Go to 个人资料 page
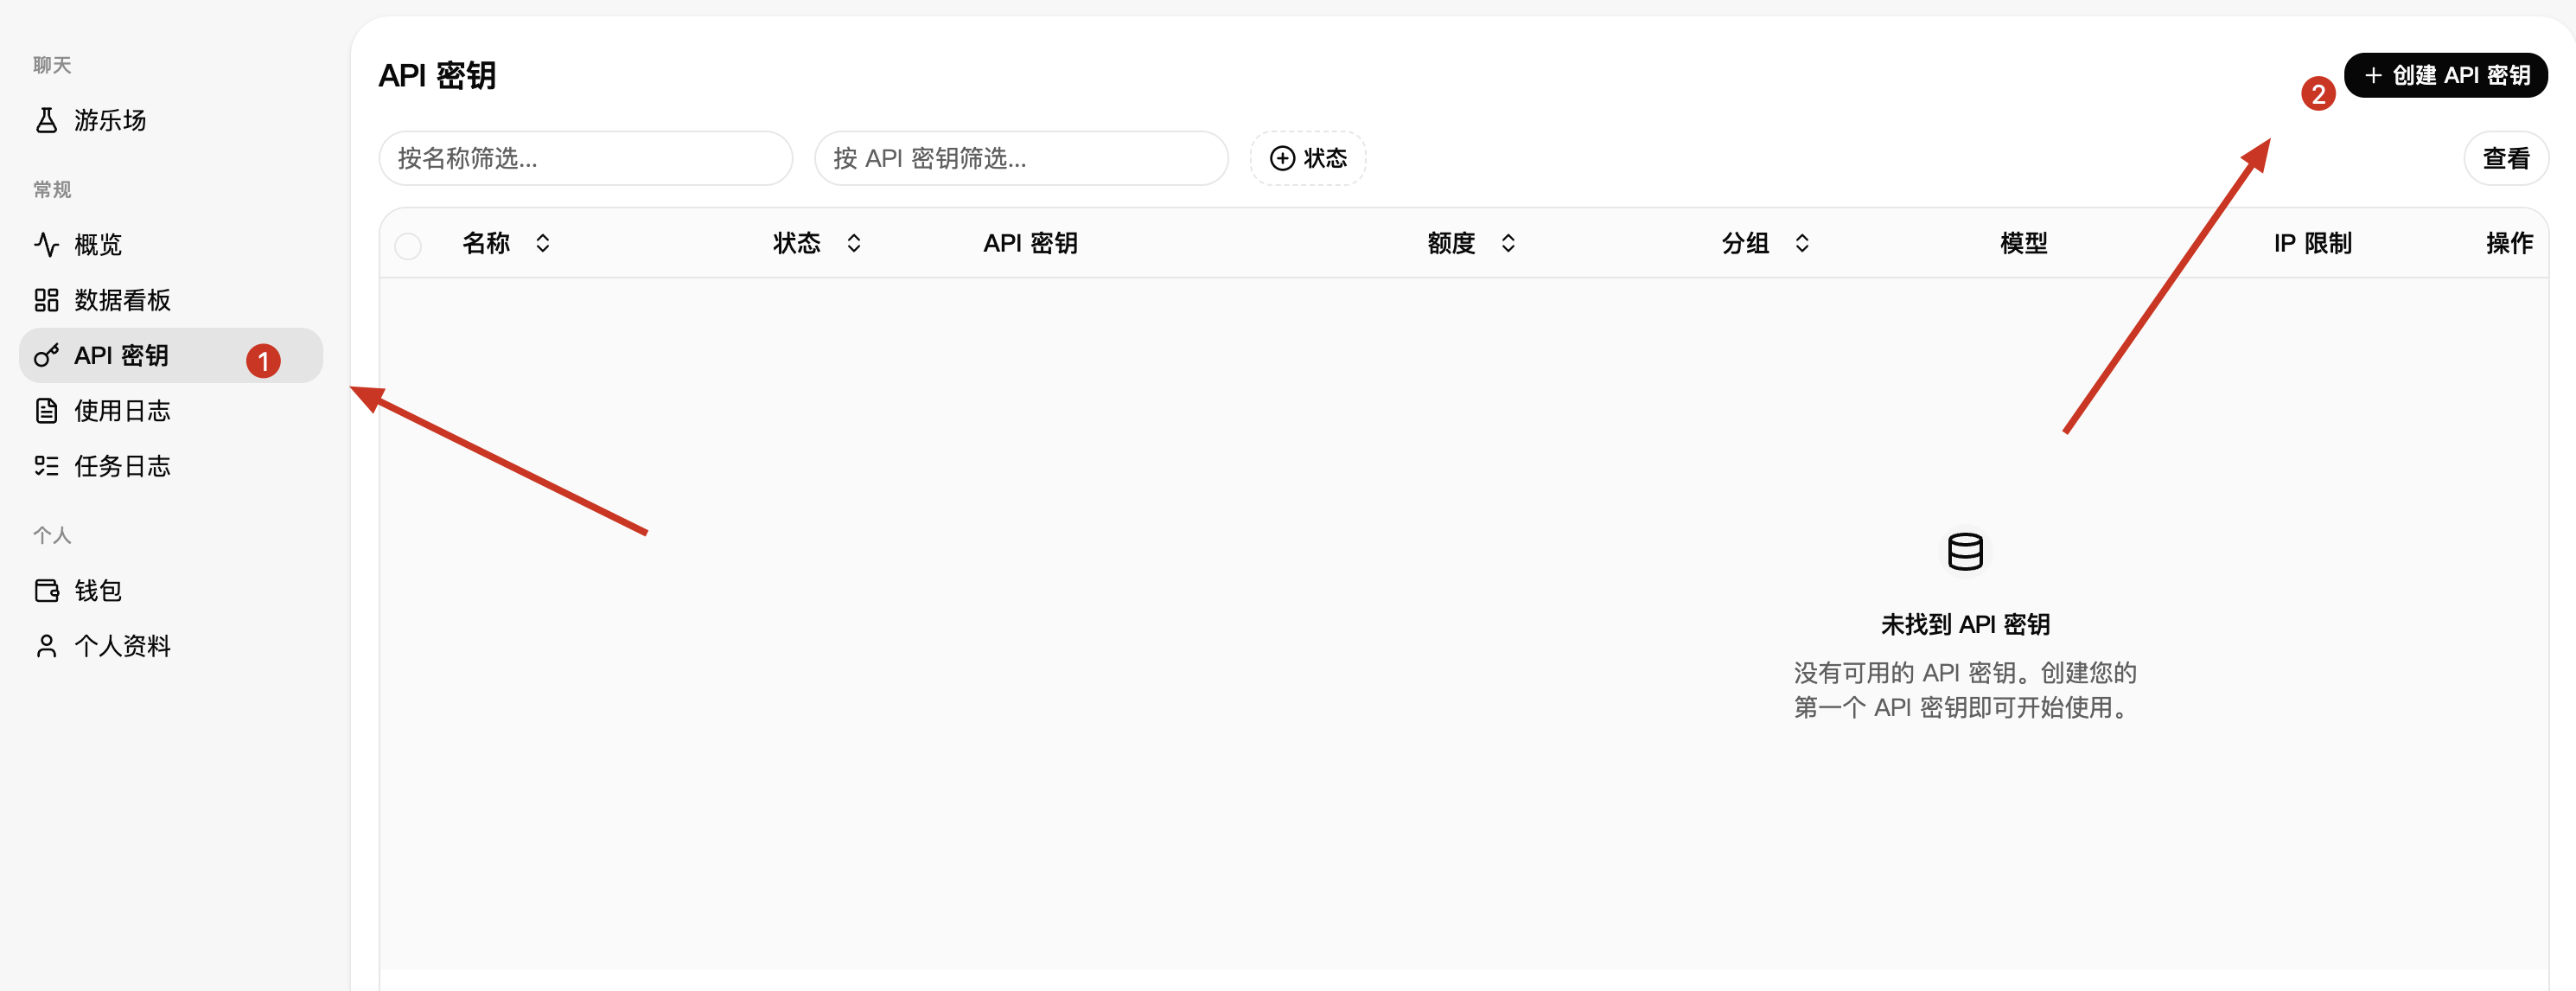2576x991 pixels. [171, 646]
